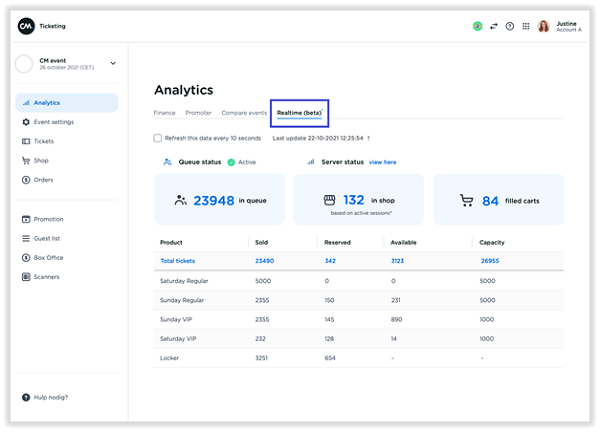Click the queue people icon

point(180,200)
